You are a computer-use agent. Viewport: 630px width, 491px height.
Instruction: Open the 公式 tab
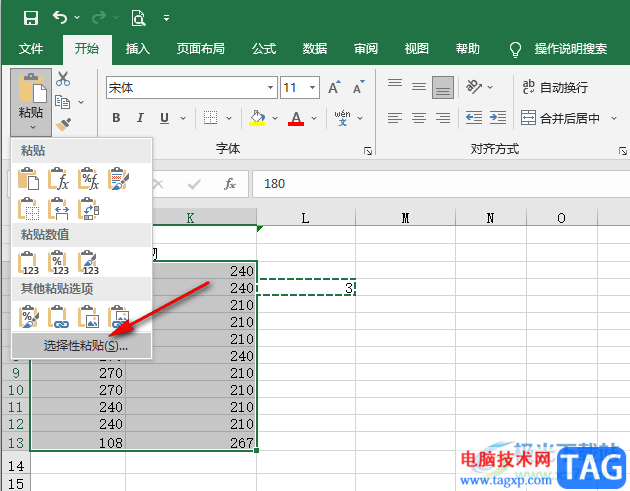coord(264,49)
